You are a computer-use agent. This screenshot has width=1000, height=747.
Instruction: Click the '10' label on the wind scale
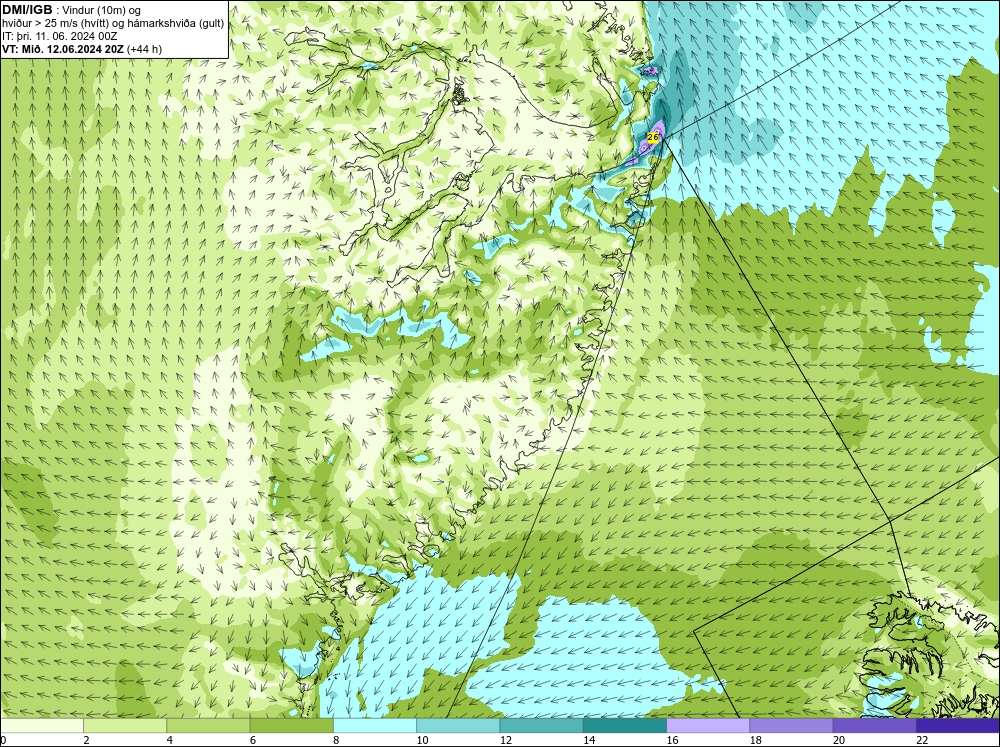(422, 740)
